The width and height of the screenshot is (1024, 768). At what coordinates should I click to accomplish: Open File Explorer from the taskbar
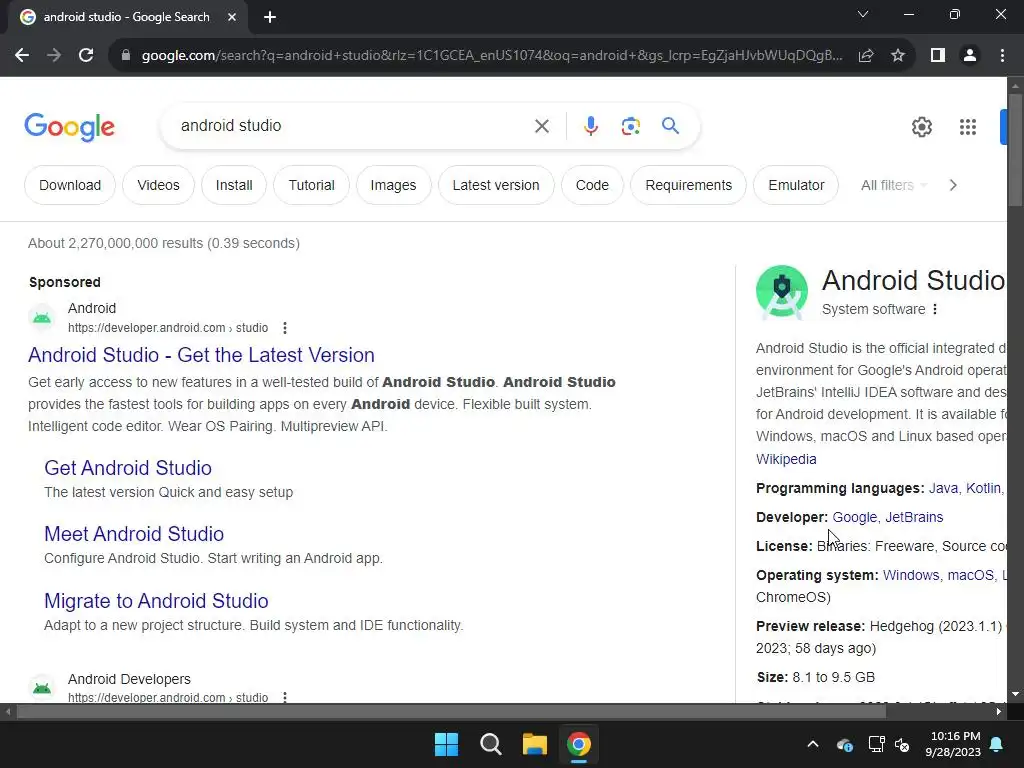click(534, 744)
